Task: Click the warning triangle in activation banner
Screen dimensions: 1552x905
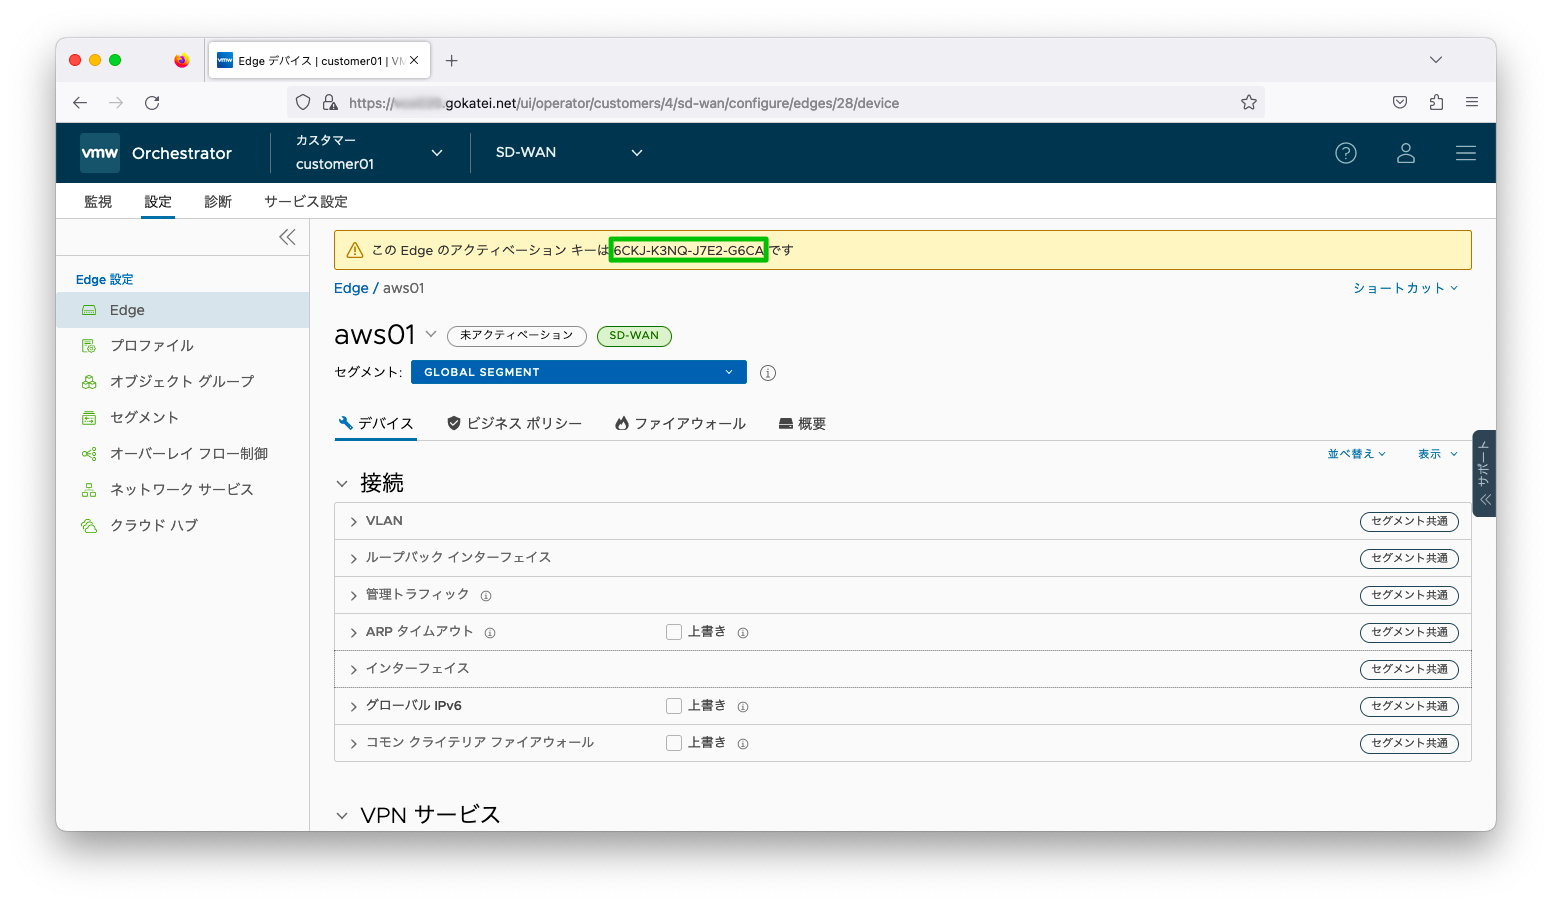Action: click(x=354, y=250)
